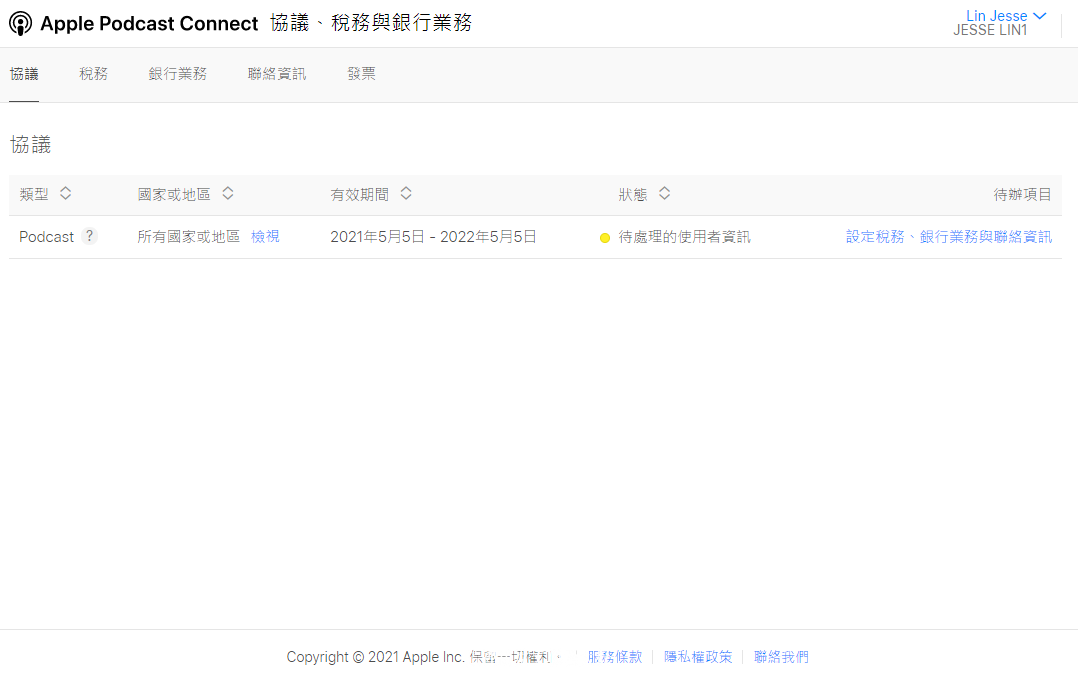Viewport: 1078px width, 689px height.
Task: Click the question mark help icon beside Podcast
Action: [x=89, y=236]
